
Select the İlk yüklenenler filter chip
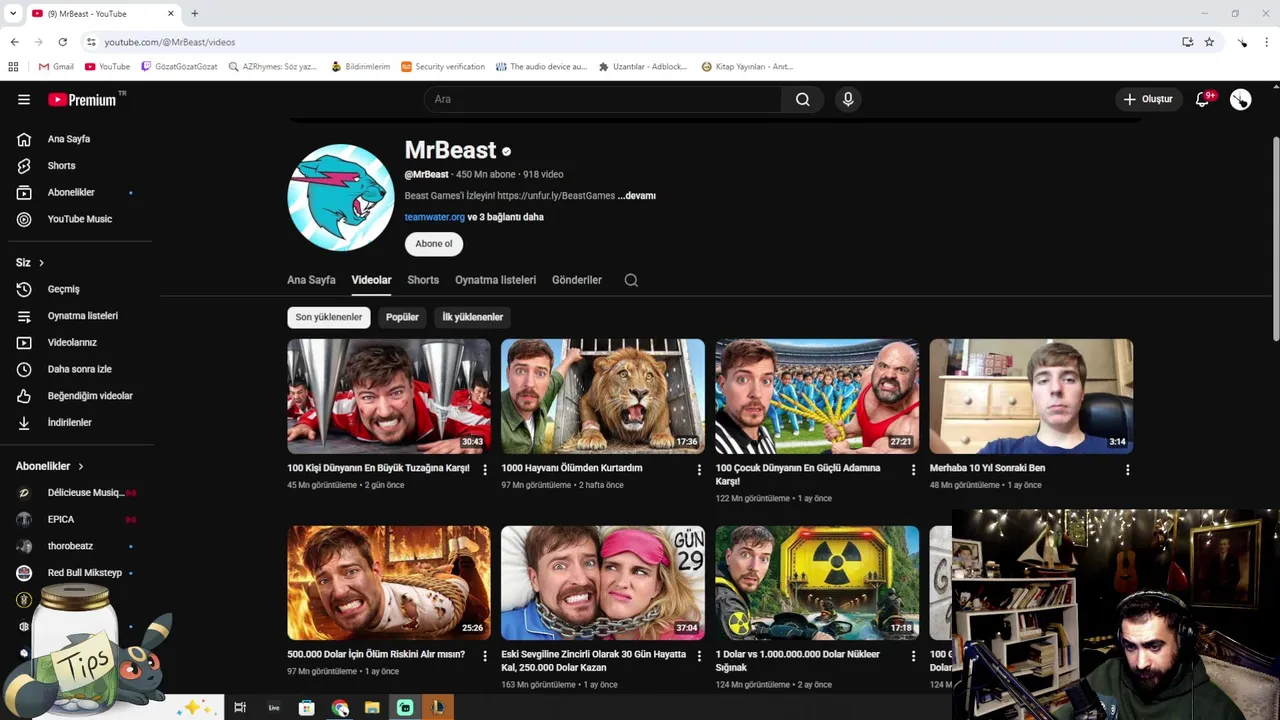pyautogui.click(x=473, y=317)
